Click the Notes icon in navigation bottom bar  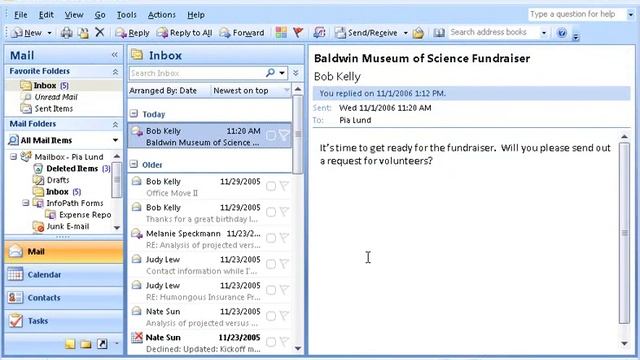pyautogui.click(x=70, y=344)
